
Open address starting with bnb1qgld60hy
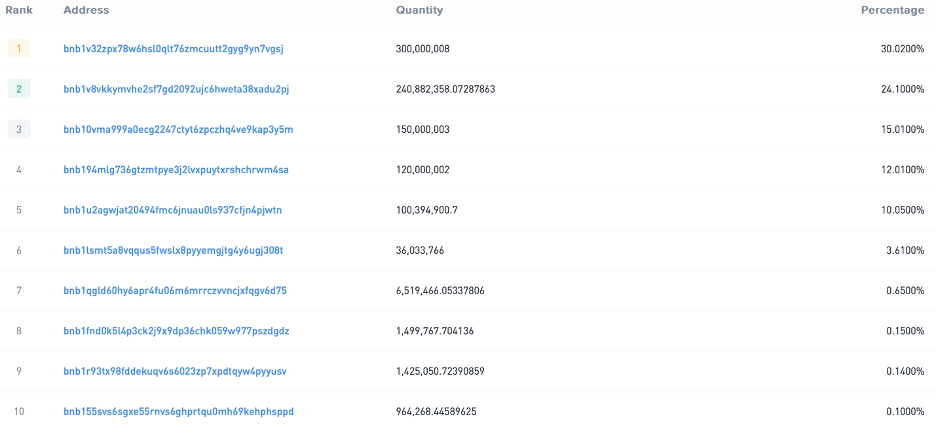[175, 291]
